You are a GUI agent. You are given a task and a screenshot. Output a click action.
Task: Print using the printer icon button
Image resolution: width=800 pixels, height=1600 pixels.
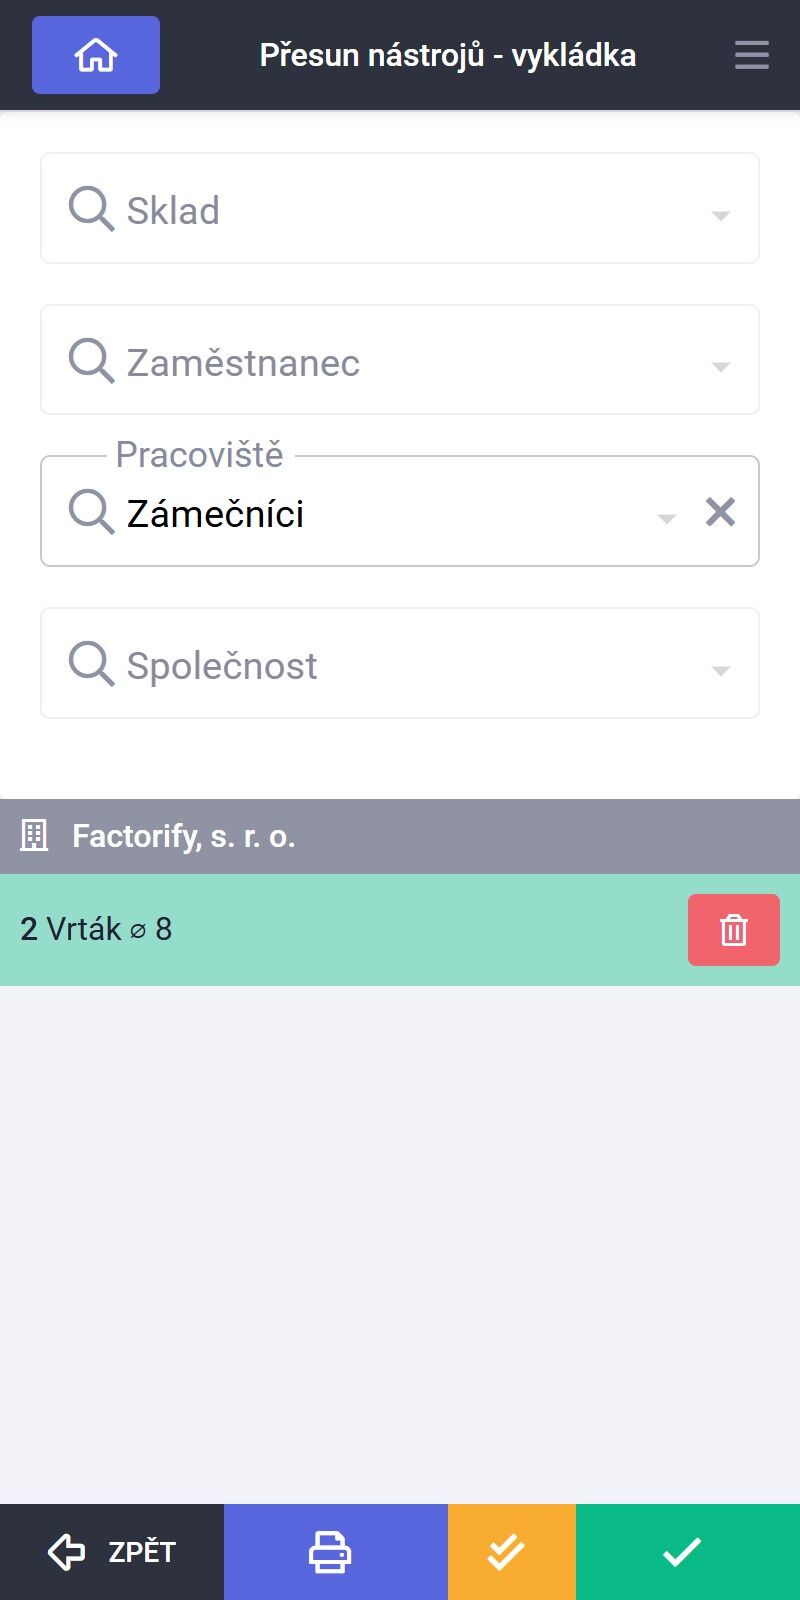(x=336, y=1552)
